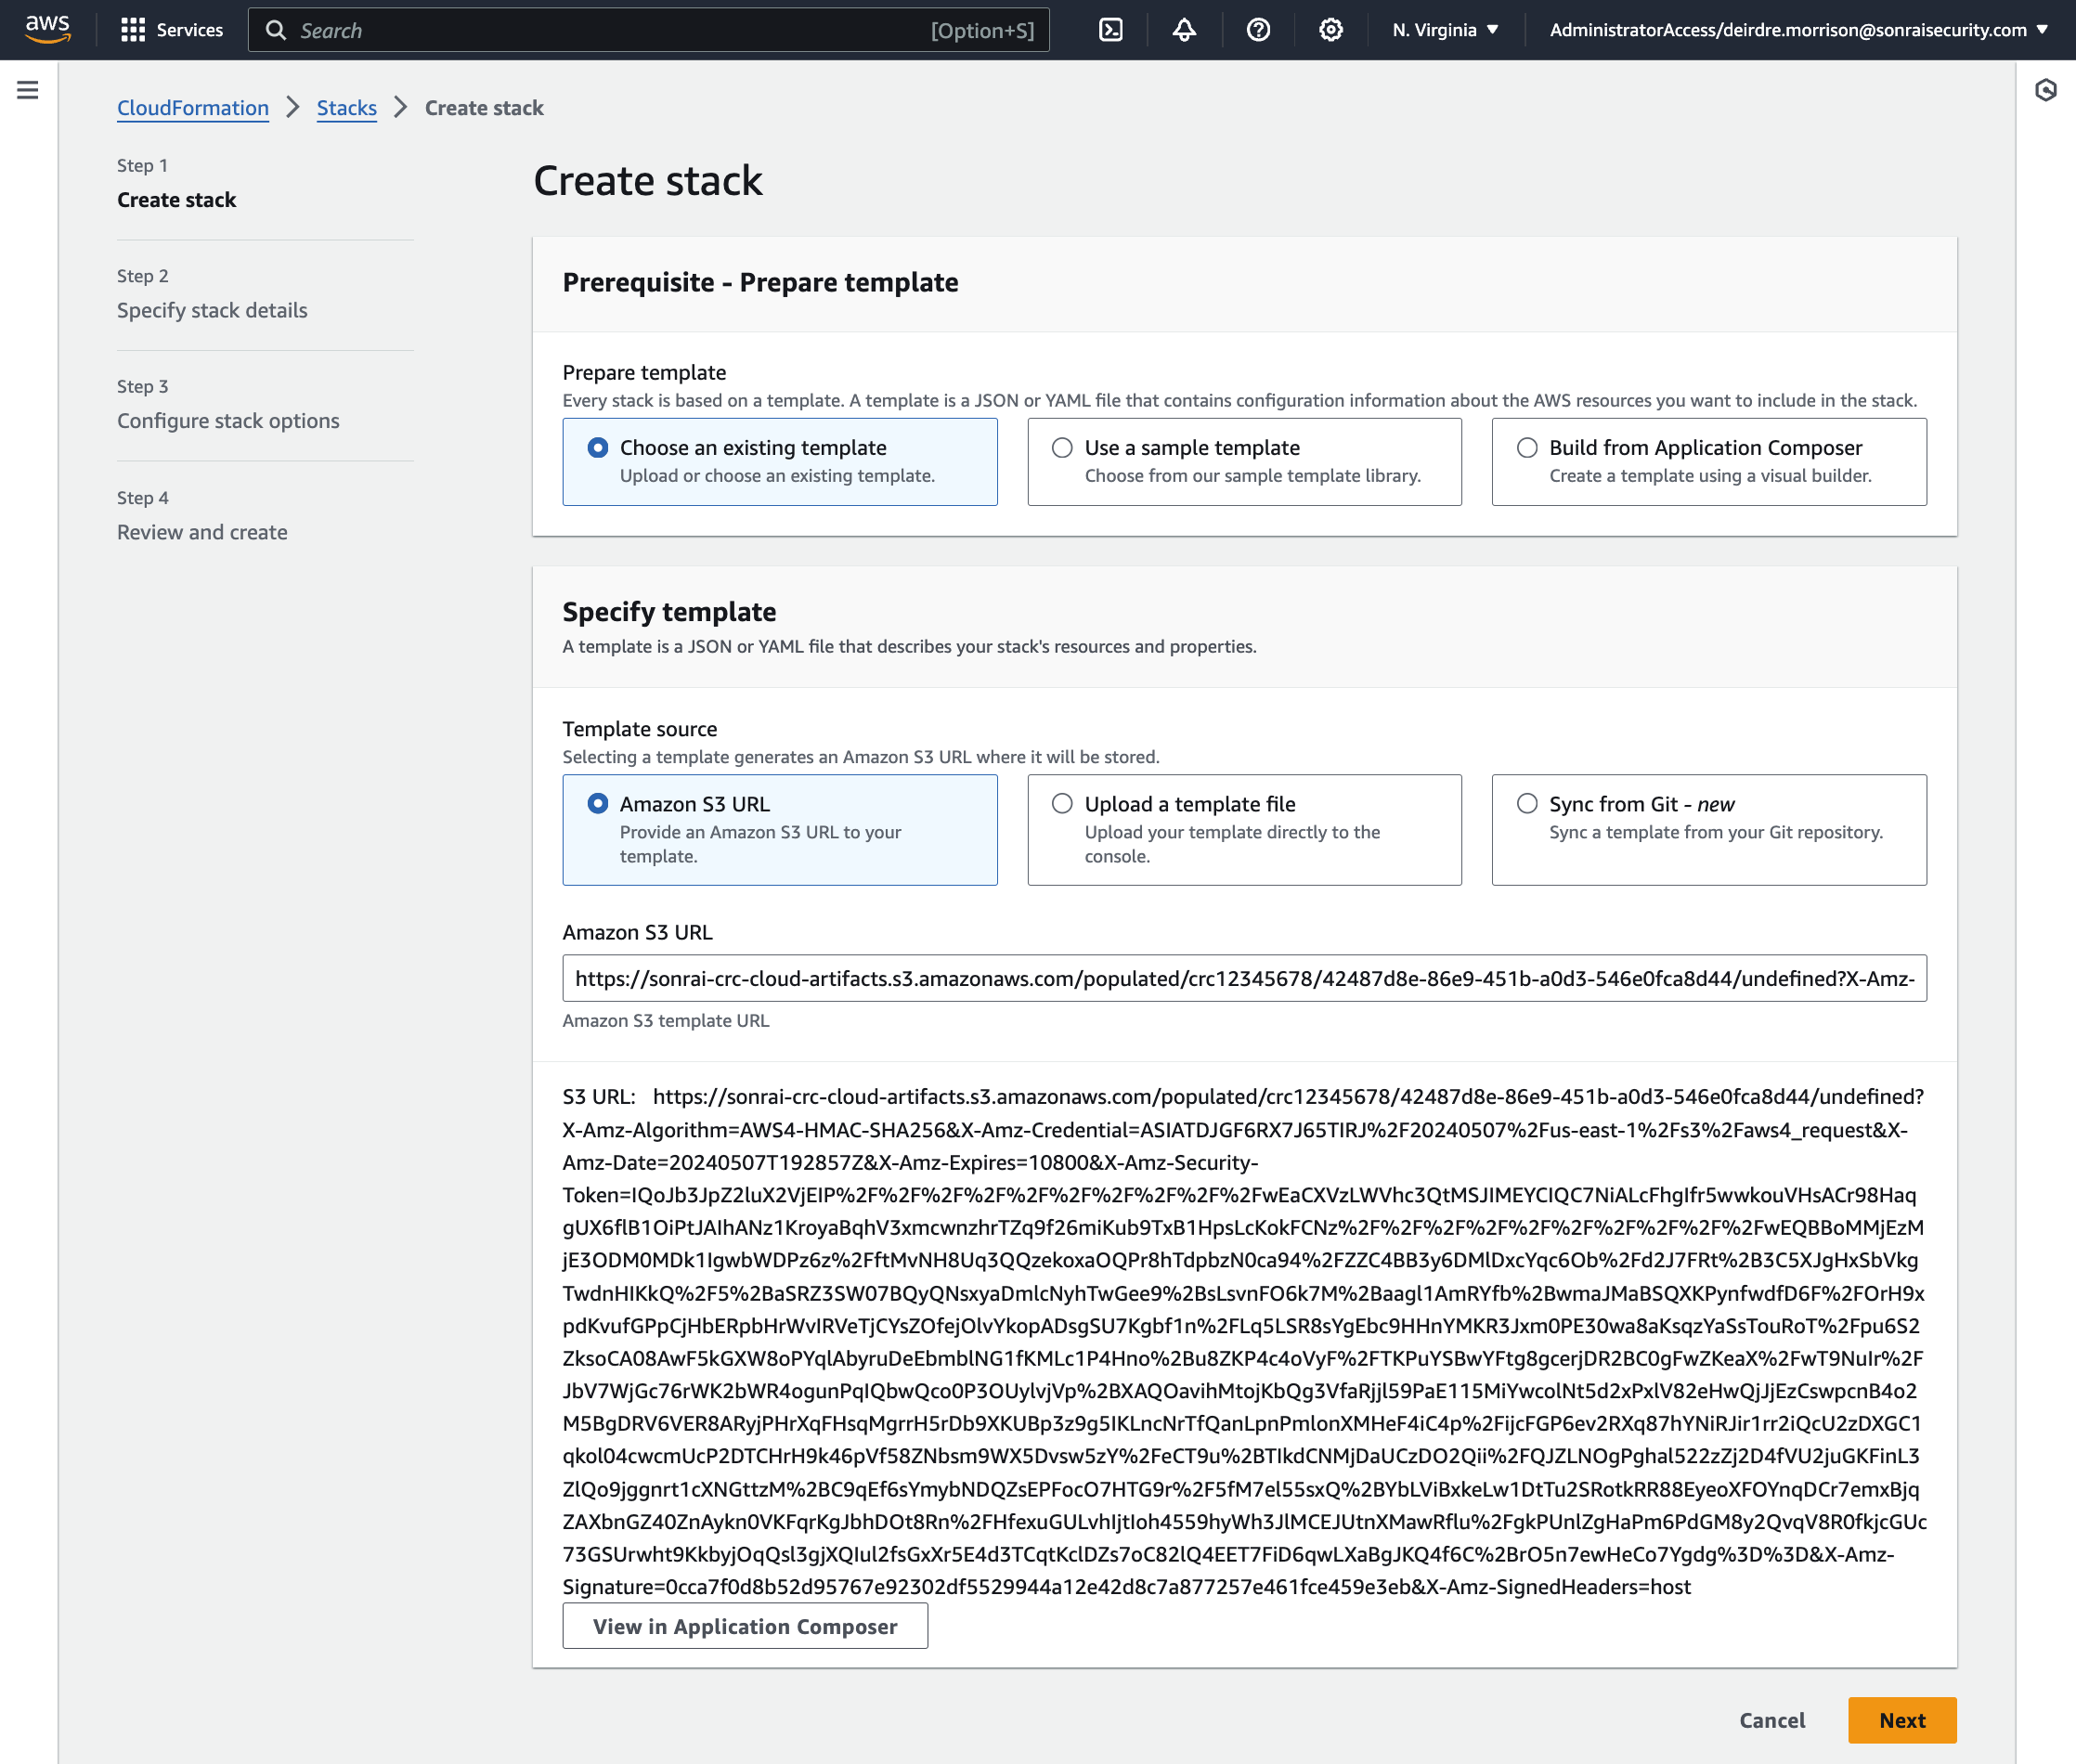Click the search magnifier icon

pyautogui.click(x=275, y=30)
